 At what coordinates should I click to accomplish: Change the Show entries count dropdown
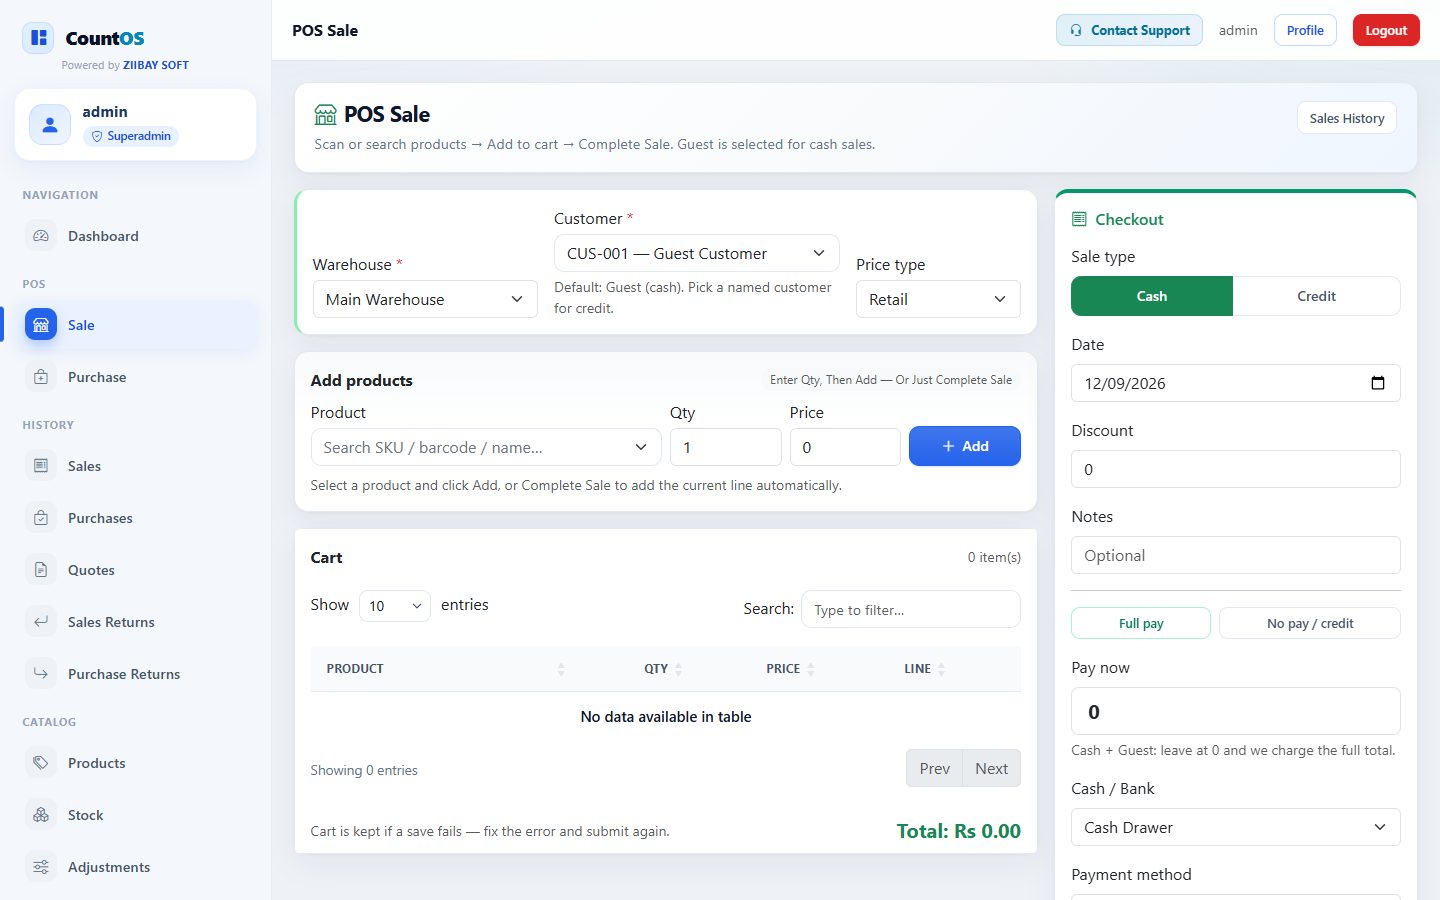coord(395,605)
